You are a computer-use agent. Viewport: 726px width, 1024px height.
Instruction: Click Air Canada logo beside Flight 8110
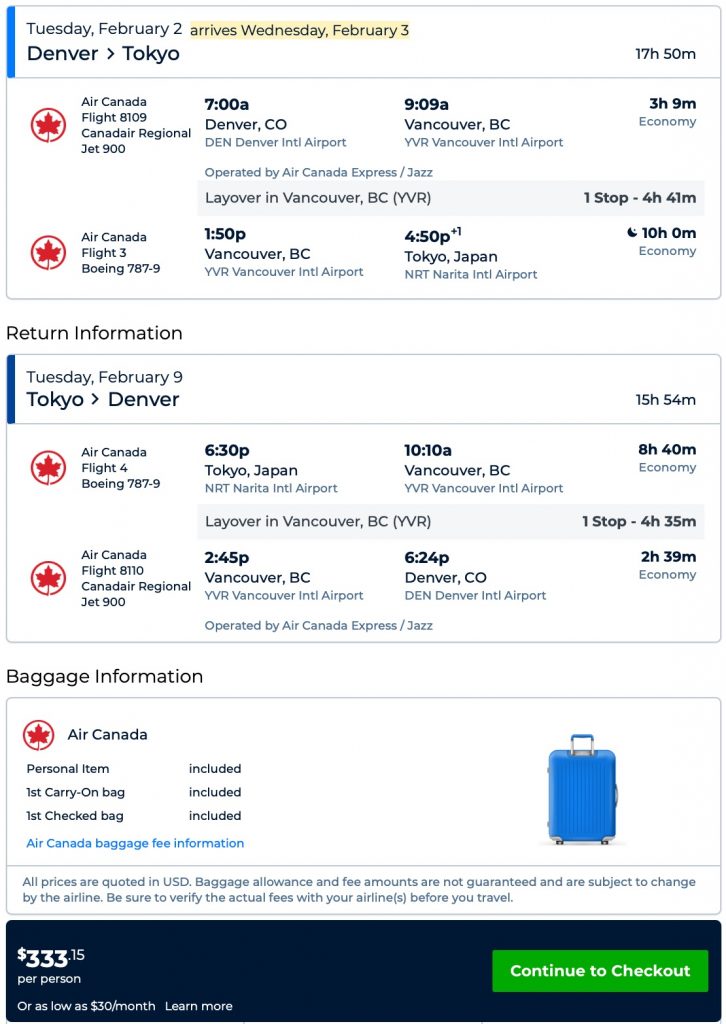pyautogui.click(x=48, y=578)
